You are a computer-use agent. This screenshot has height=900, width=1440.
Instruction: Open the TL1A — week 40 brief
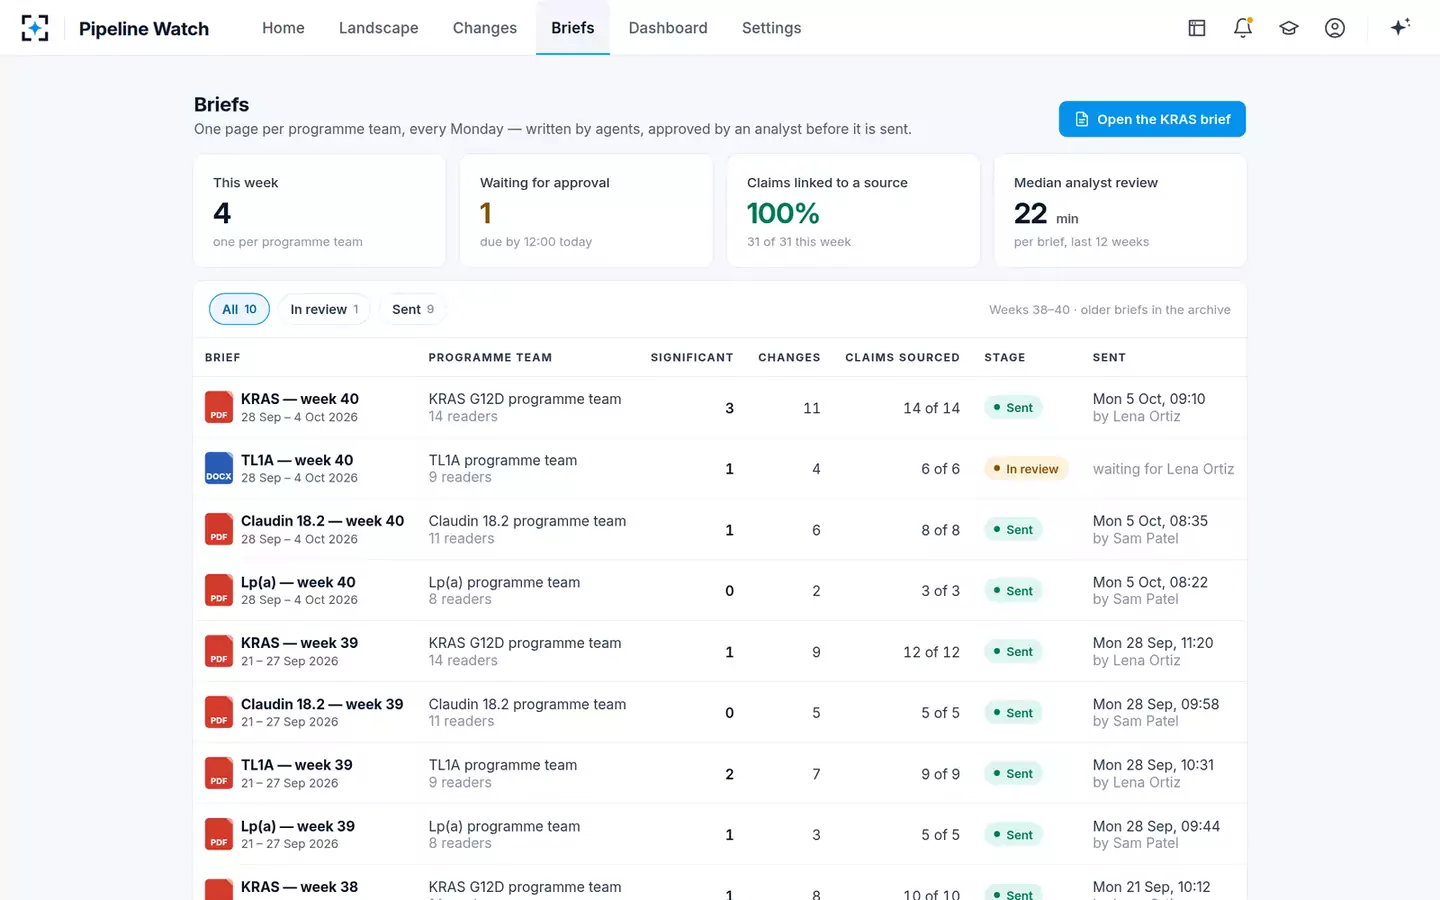297,460
